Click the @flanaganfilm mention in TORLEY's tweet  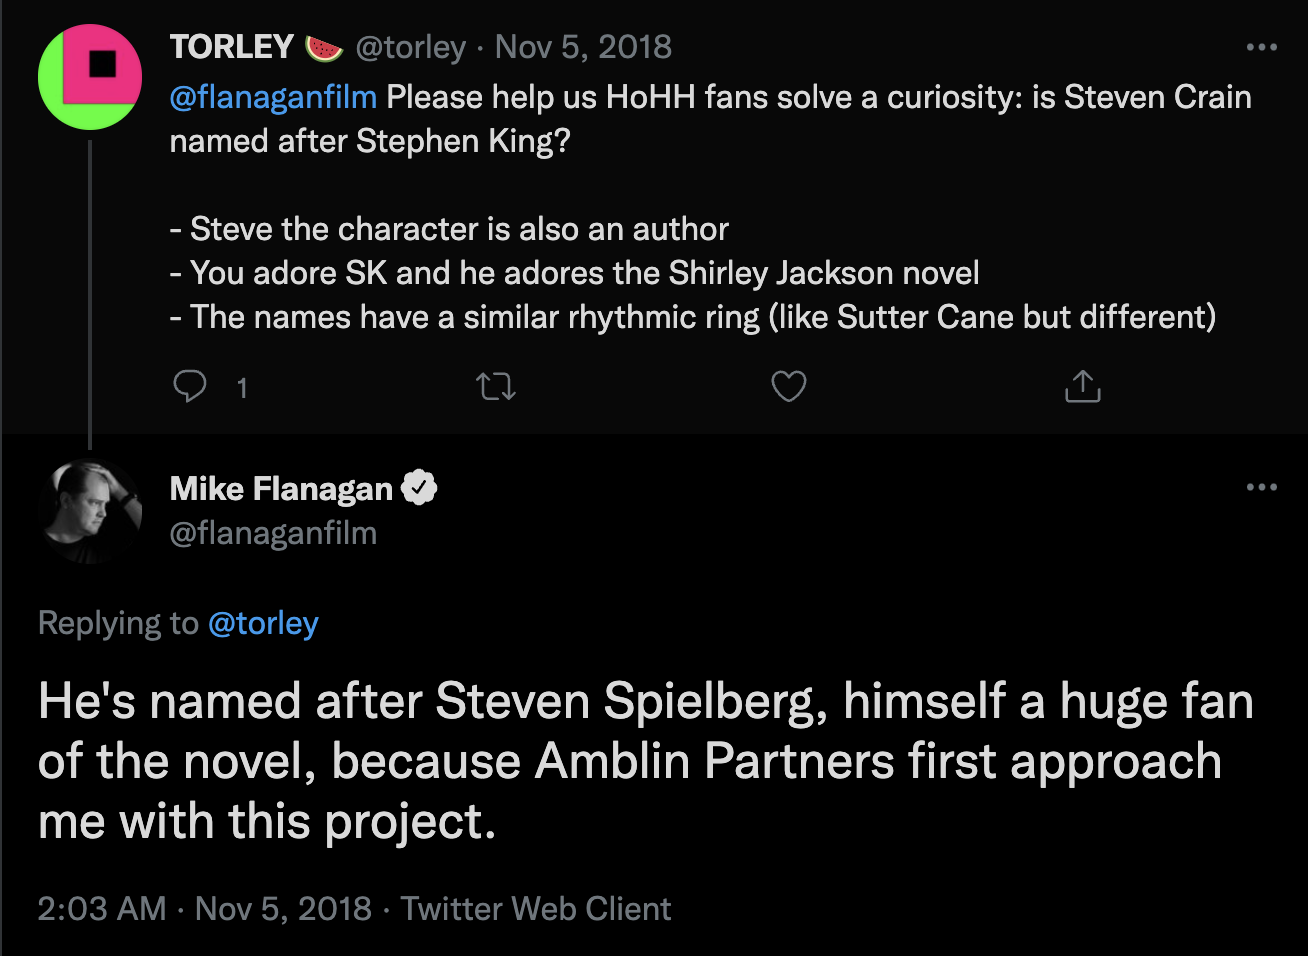(x=273, y=97)
